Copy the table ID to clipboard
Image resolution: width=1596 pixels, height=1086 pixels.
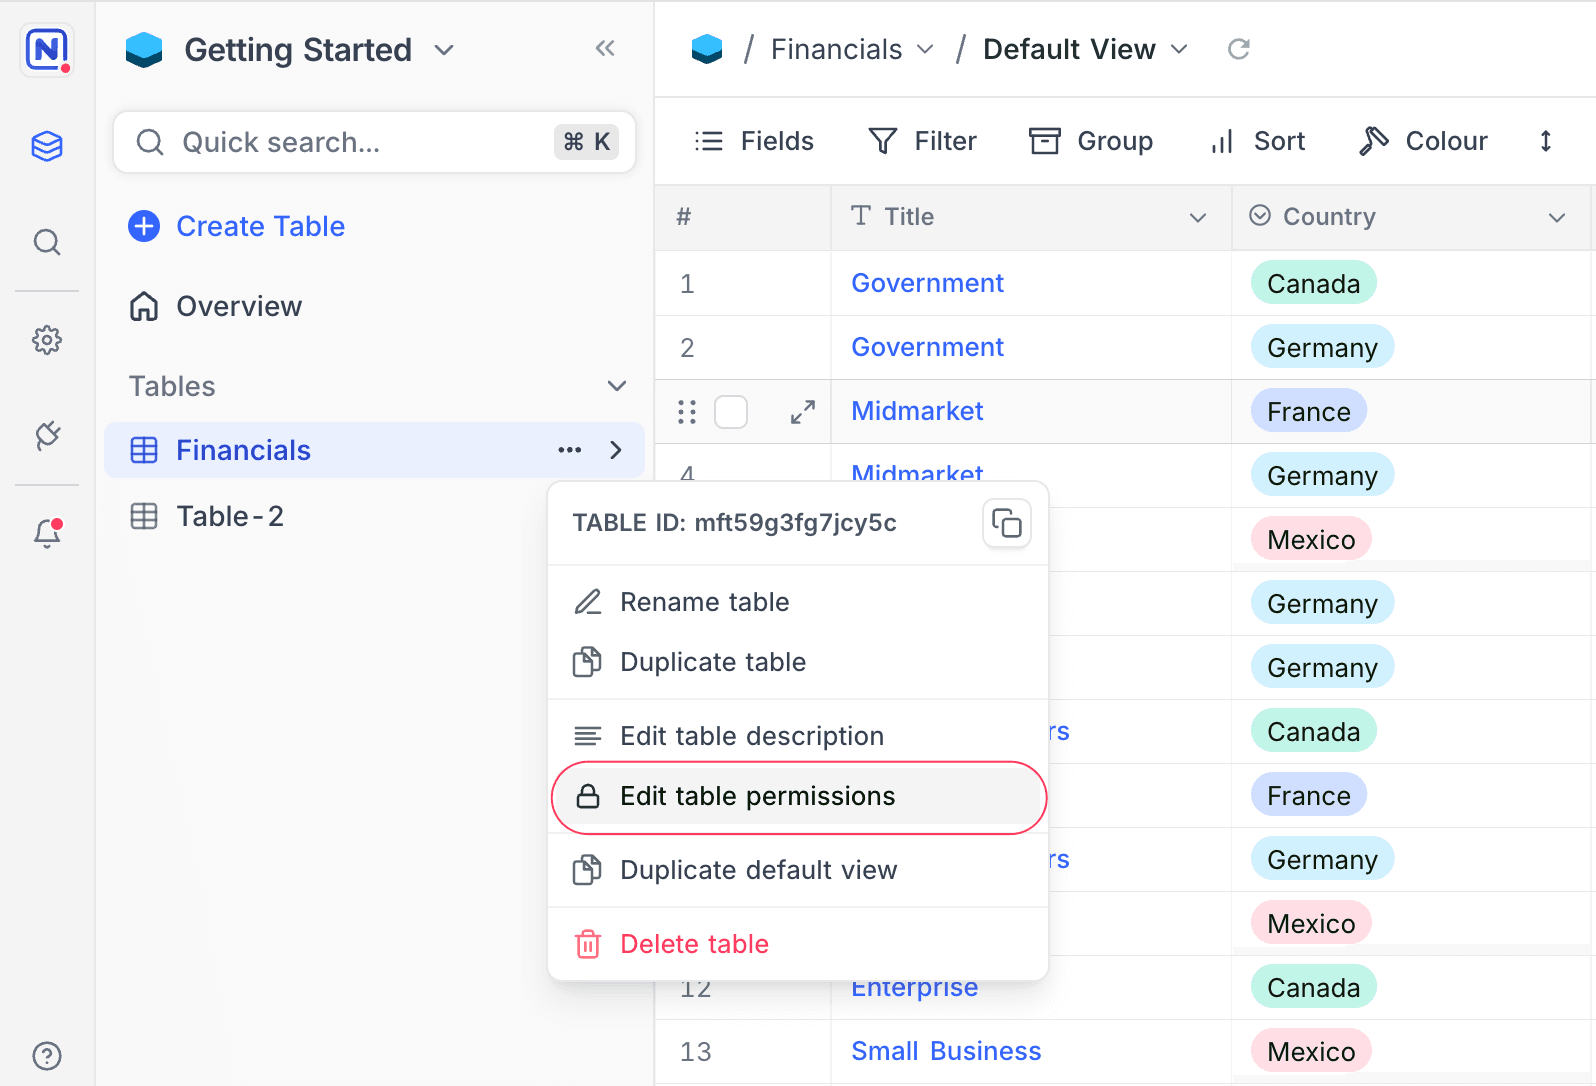(1006, 523)
